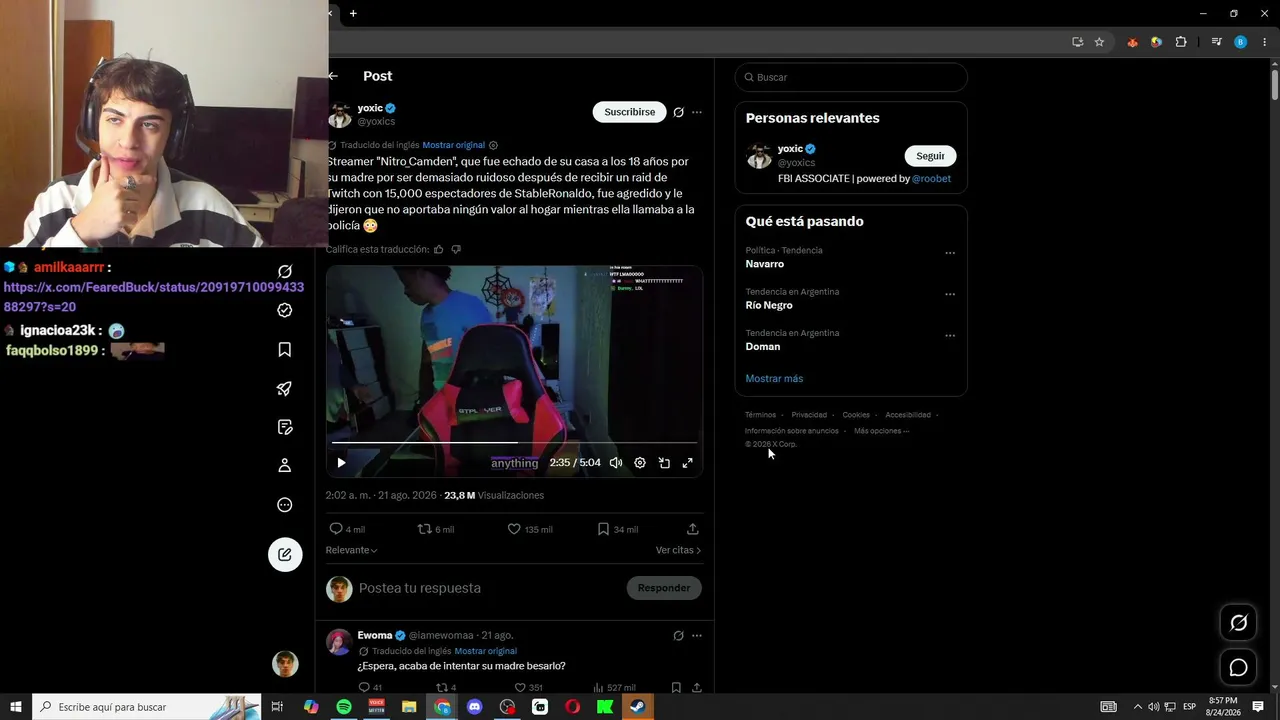
Task: Click the install app icon in address bar
Action: [x=1077, y=42]
